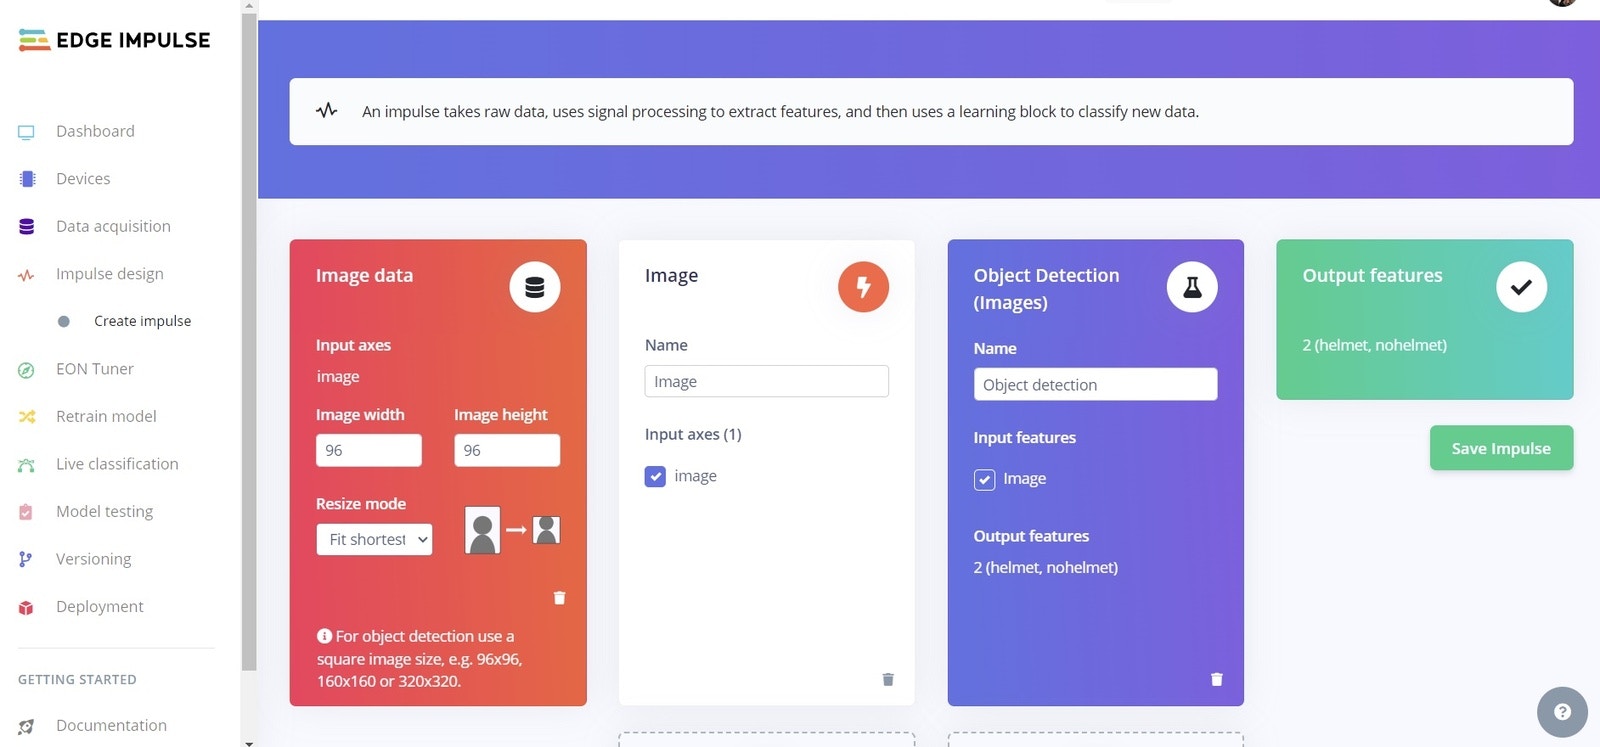Click the Image block Name field
Image resolution: width=1600 pixels, height=747 pixels.
[x=767, y=382]
